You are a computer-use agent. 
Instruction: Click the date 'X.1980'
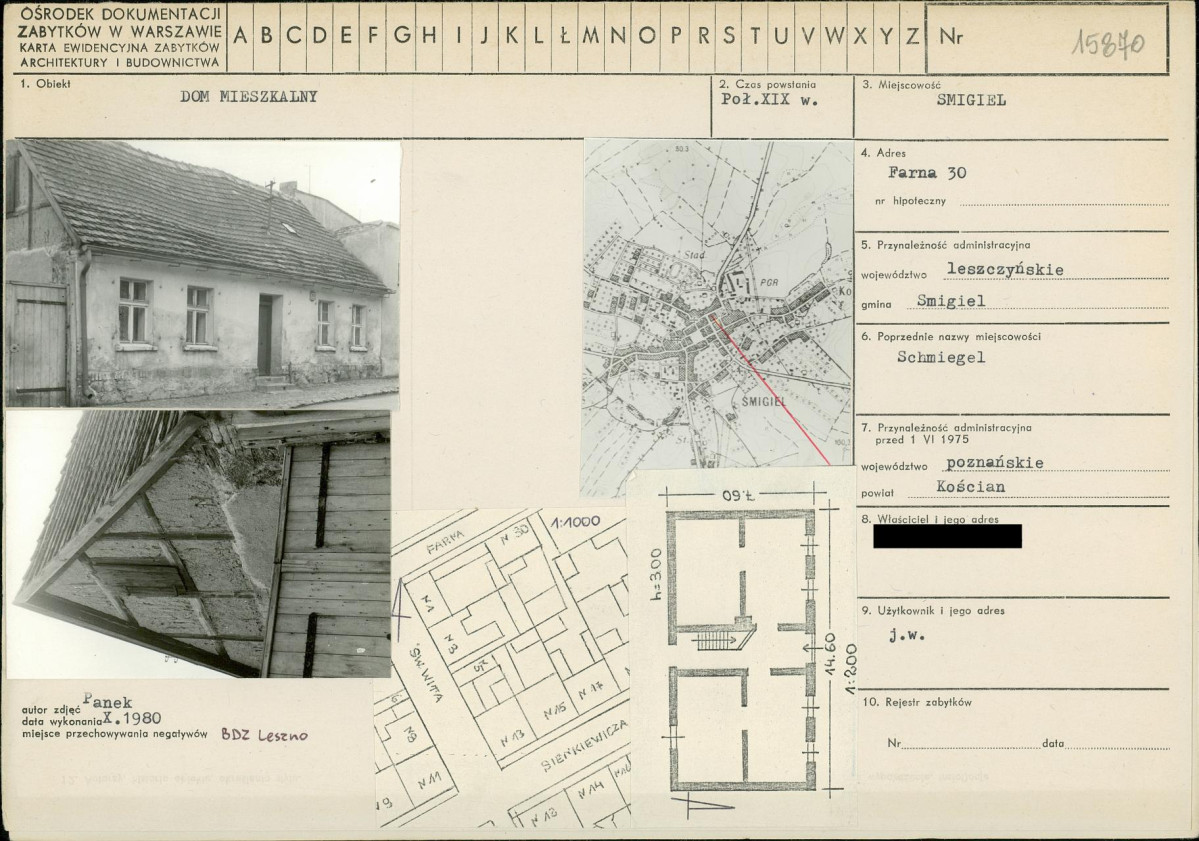[x=132, y=718]
